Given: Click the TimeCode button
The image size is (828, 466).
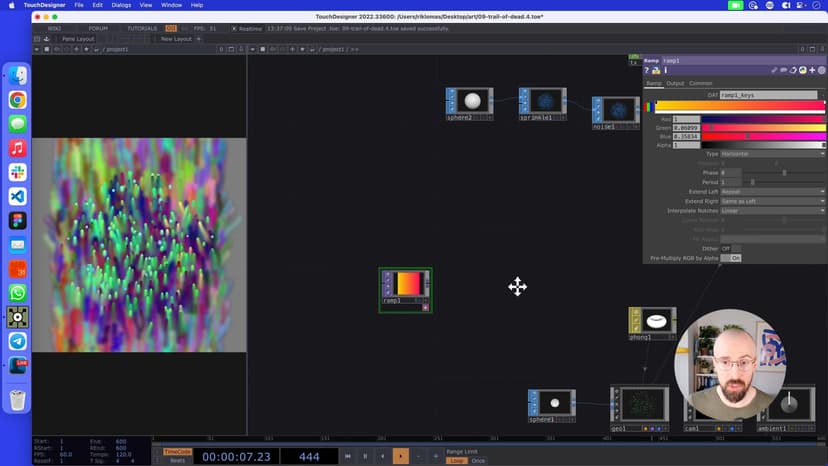Looking at the screenshot, I should (177, 451).
